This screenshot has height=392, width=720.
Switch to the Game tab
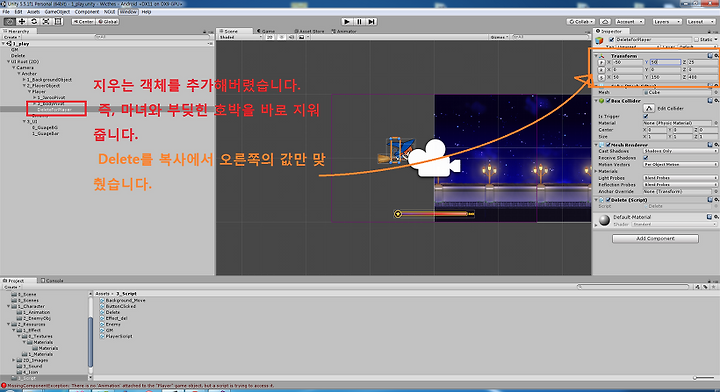(x=266, y=31)
